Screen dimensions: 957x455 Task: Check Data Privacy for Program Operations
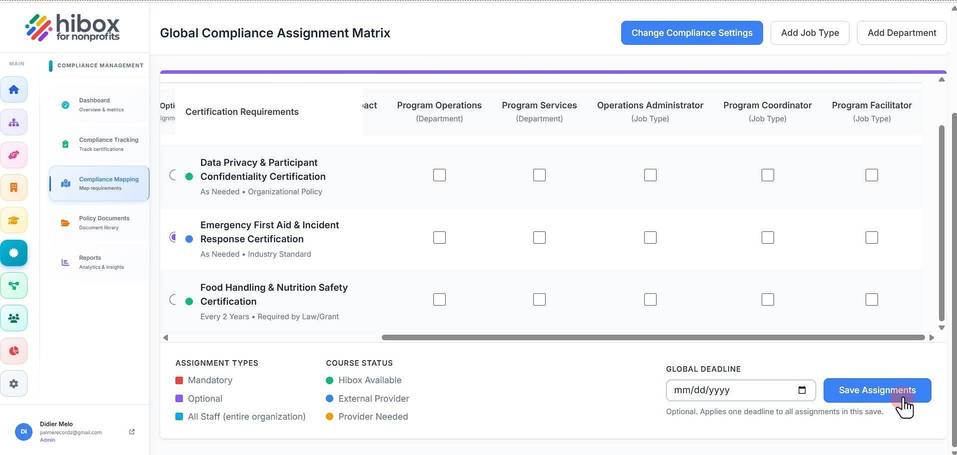[439, 175]
